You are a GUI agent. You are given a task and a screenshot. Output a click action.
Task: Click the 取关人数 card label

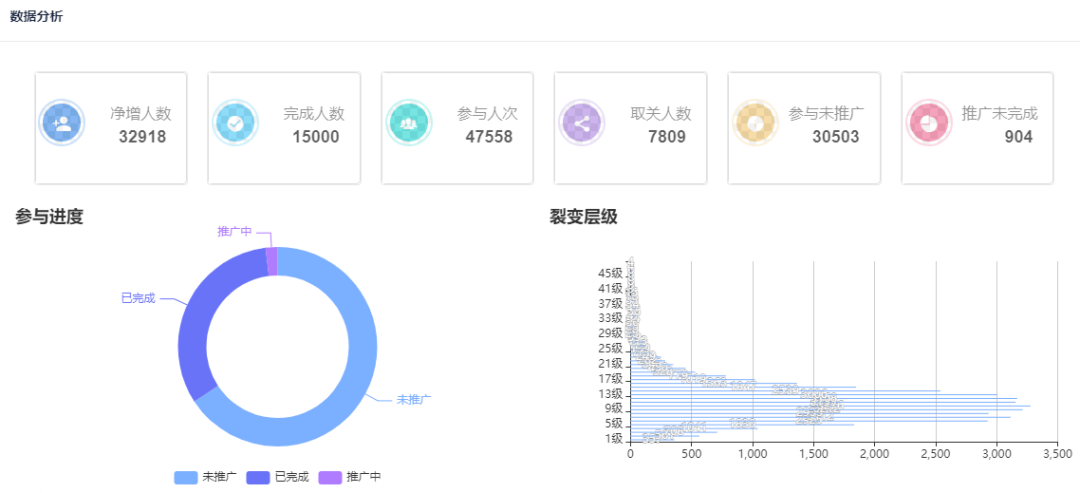[x=661, y=114]
